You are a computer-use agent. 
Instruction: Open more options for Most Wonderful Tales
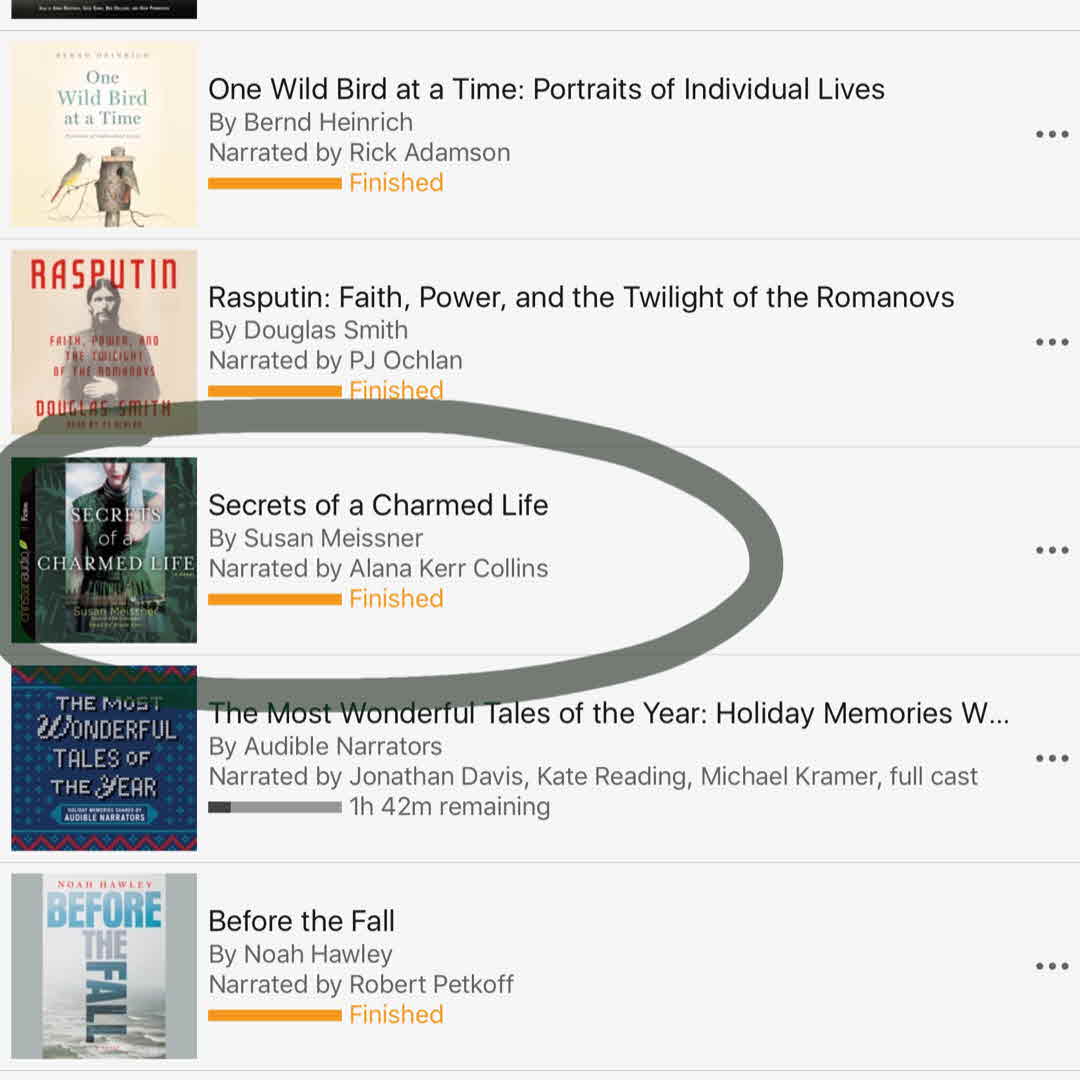click(1052, 759)
